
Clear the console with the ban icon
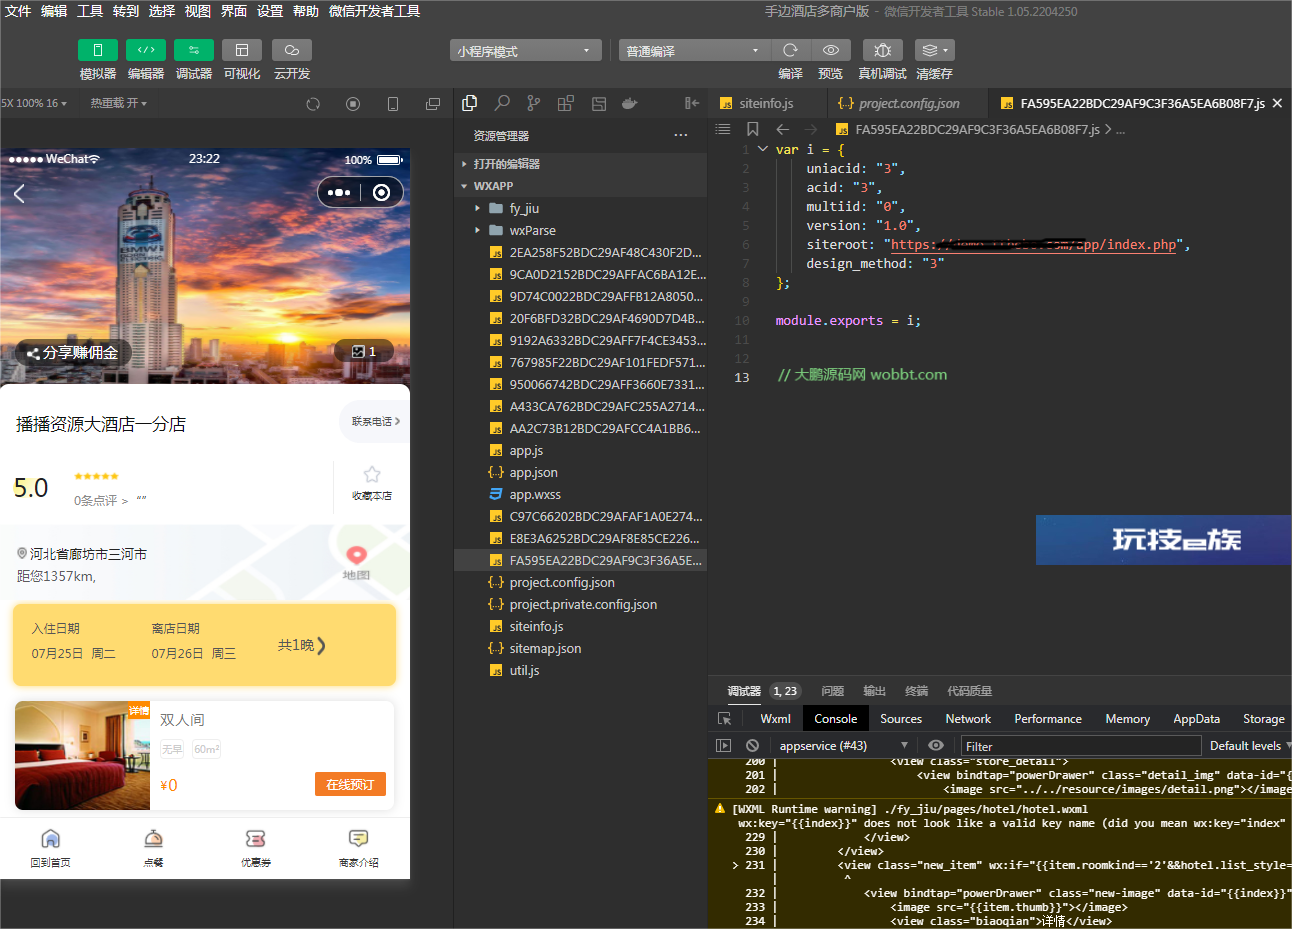(x=752, y=746)
